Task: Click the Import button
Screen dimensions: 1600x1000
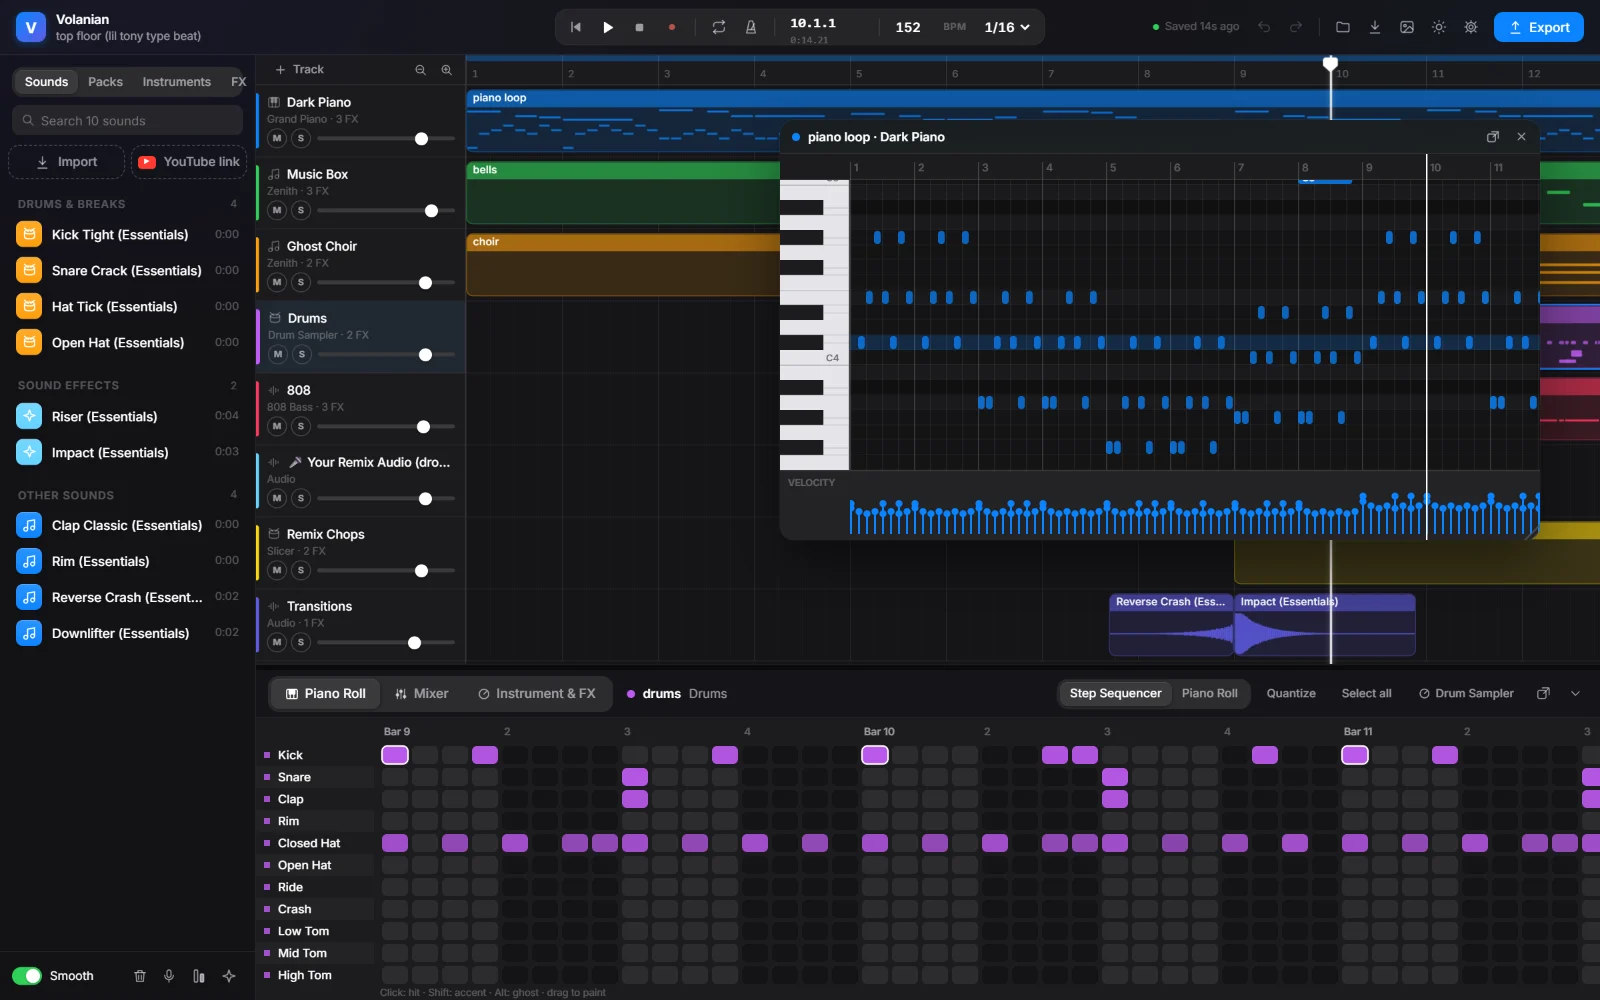Action: click(x=67, y=162)
